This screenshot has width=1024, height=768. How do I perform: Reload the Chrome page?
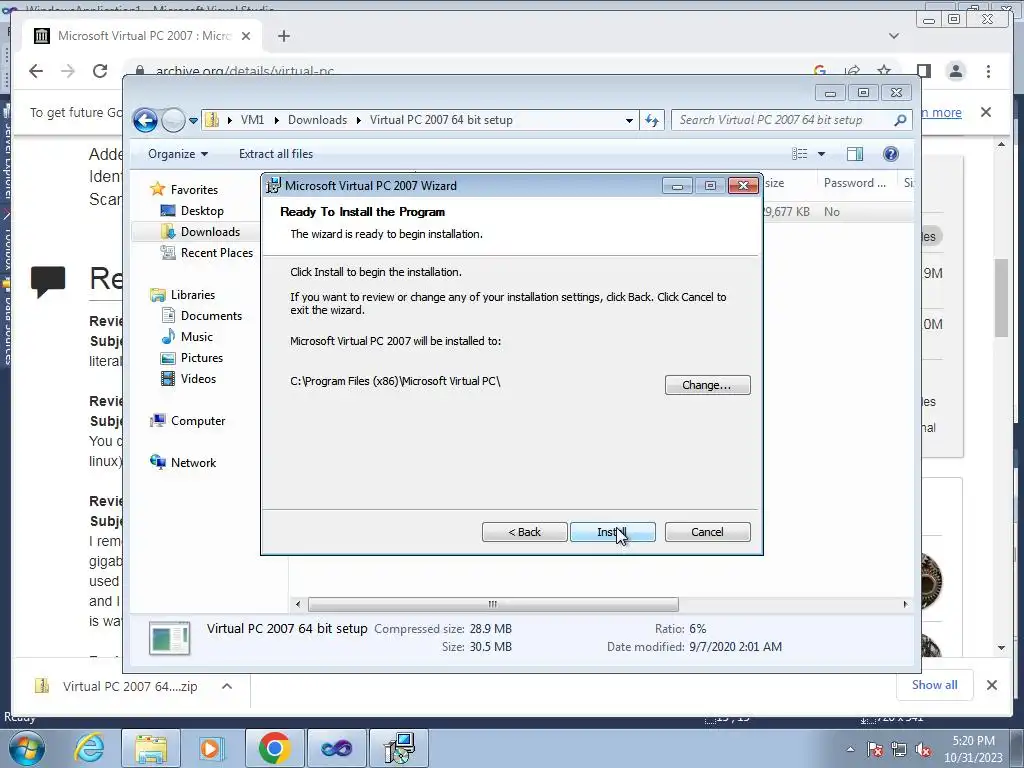coord(100,71)
